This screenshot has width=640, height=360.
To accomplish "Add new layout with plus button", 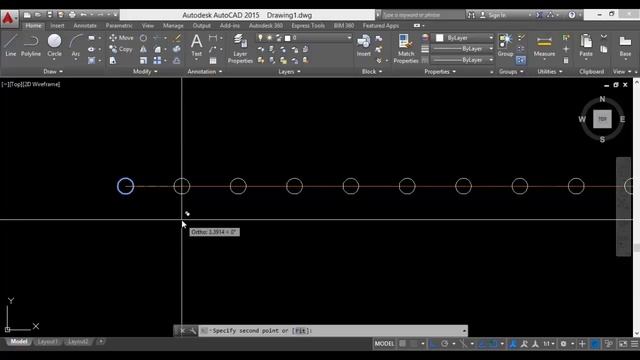I will (101, 341).
